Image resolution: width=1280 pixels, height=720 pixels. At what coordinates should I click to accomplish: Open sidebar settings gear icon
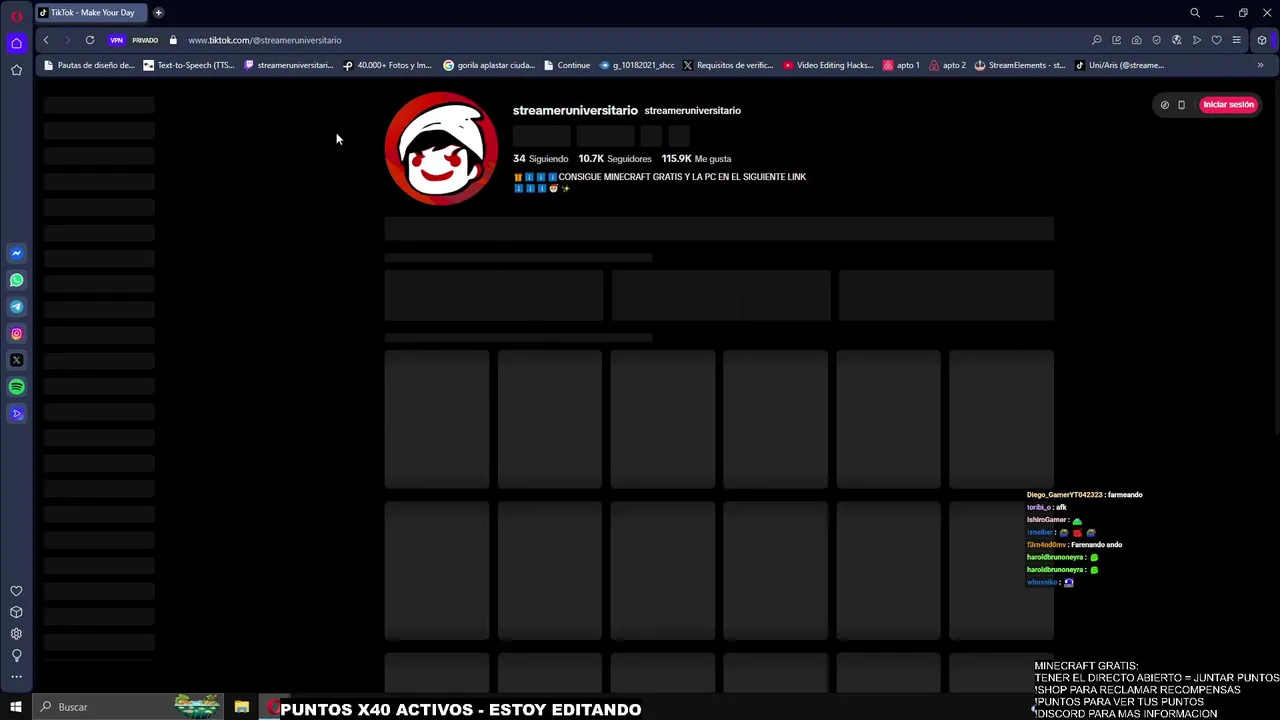[16, 634]
